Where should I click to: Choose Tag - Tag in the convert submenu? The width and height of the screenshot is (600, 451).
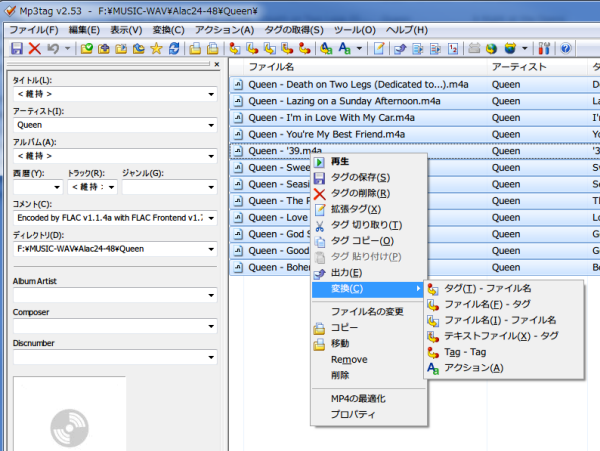click(464, 352)
